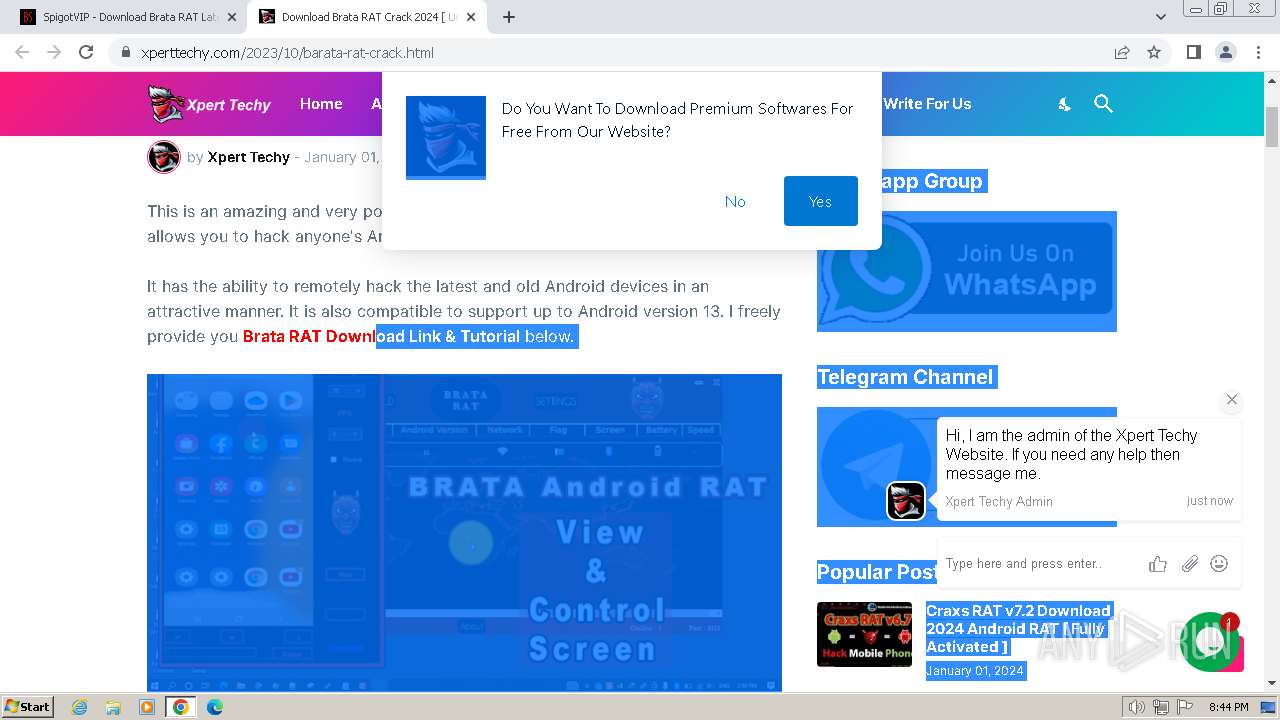1280x720 pixels.
Task: Reload the current page
Action: [86, 52]
